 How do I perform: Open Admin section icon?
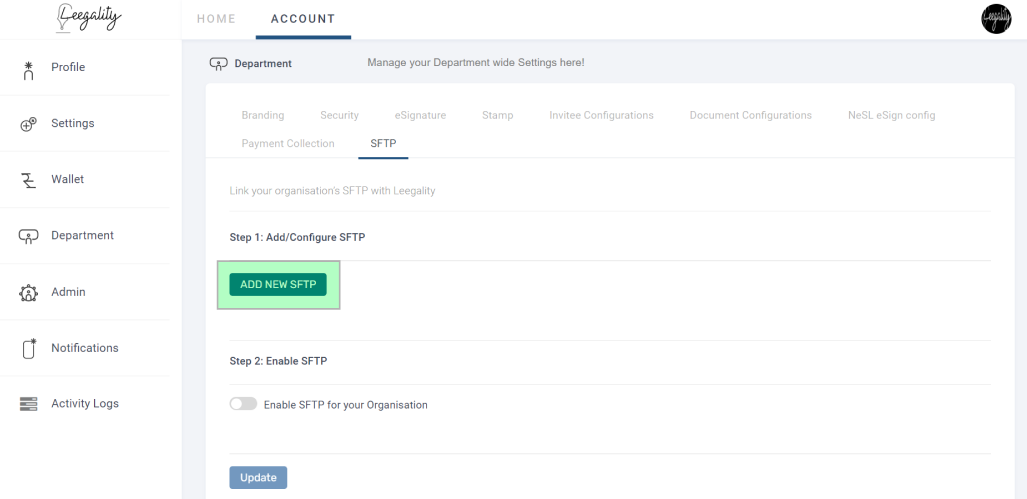(28, 293)
